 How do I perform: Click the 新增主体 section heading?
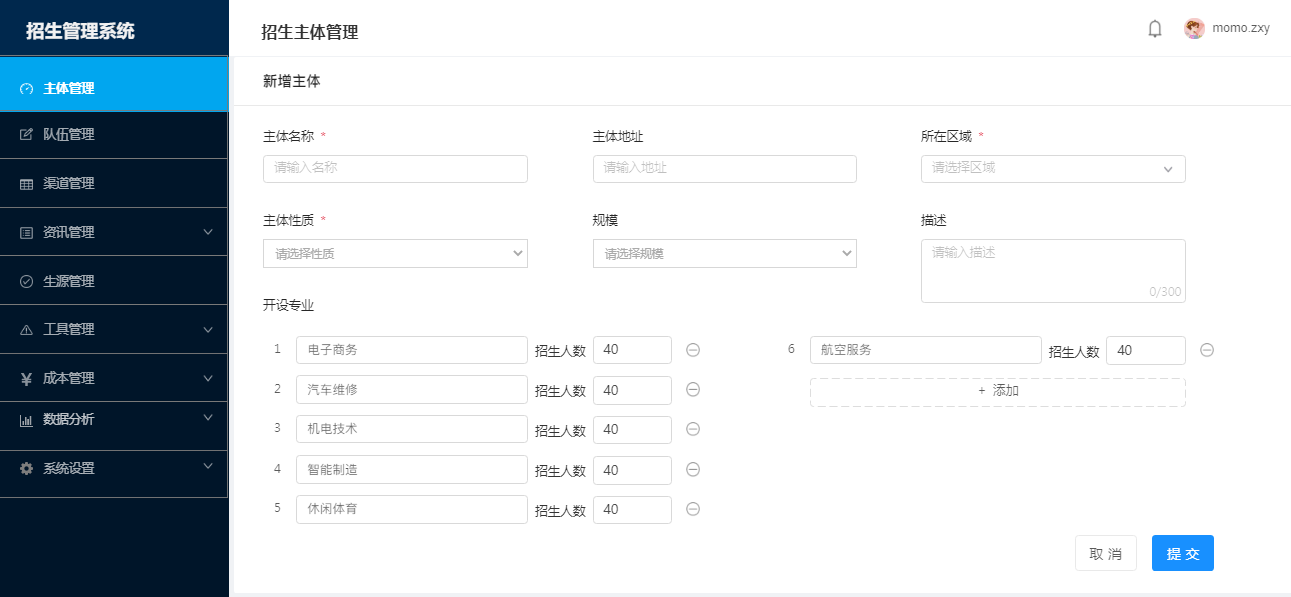tap(292, 81)
